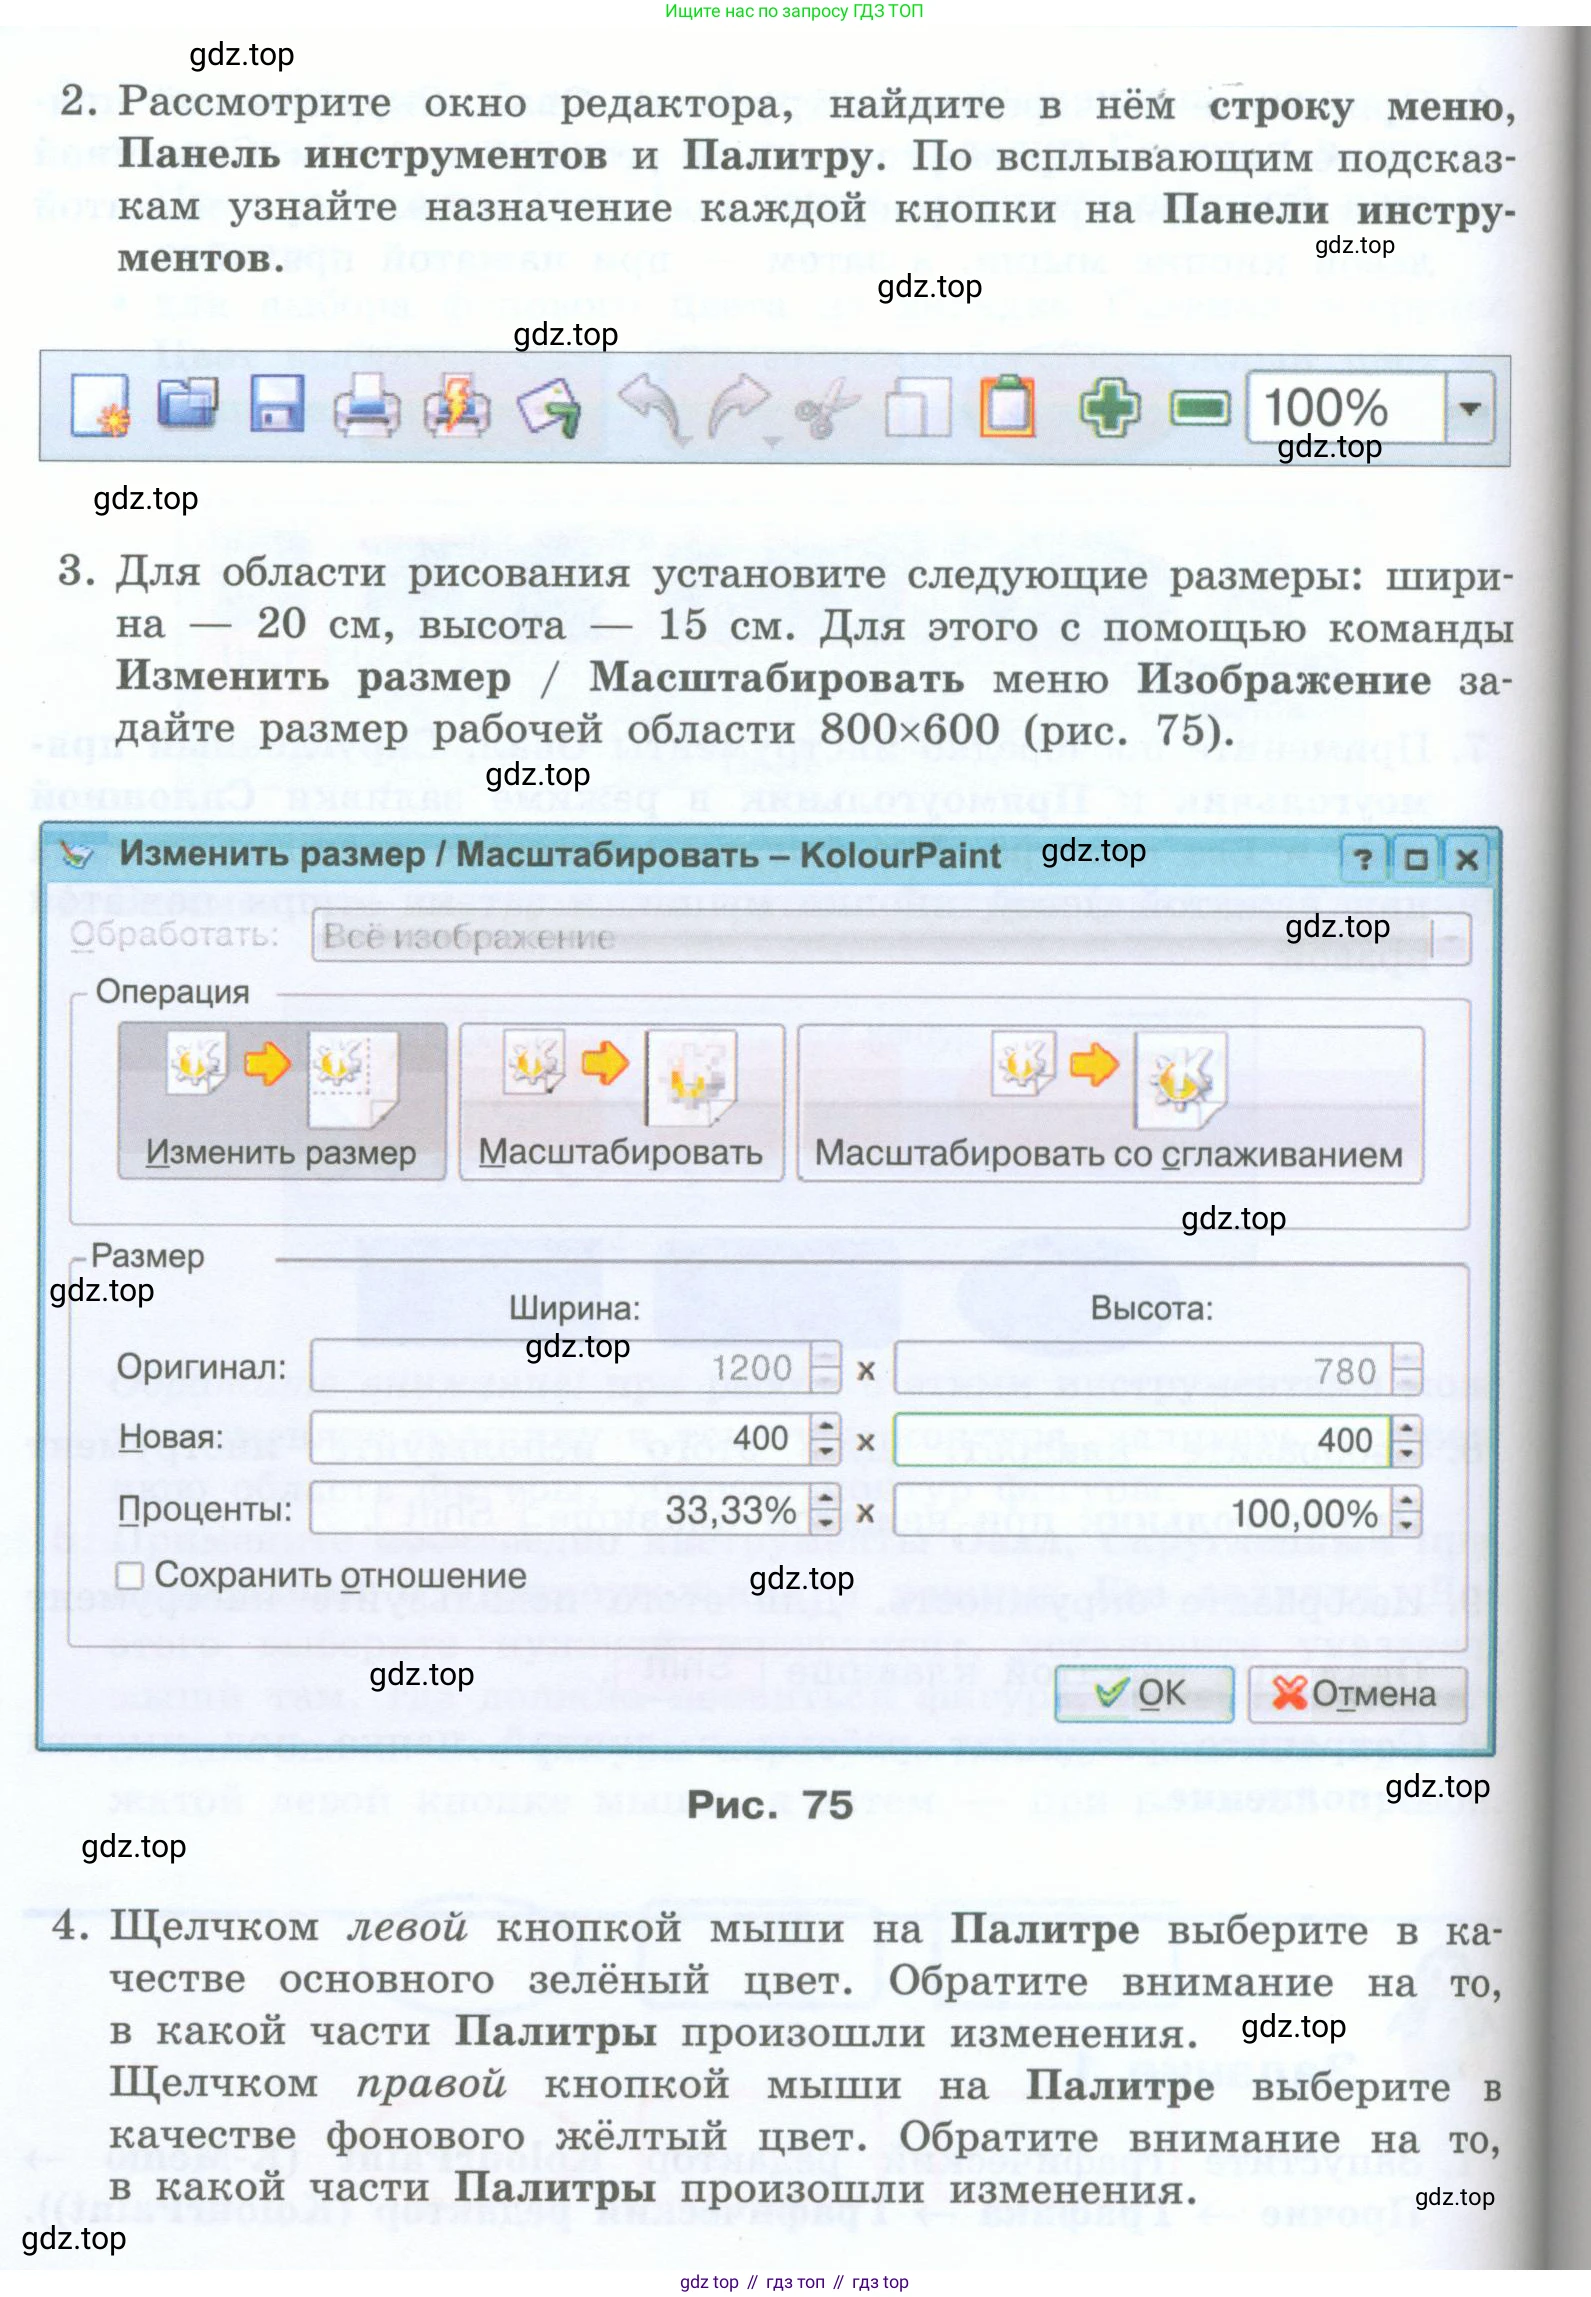The image size is (1591, 2297).
Task: Select 'Масштабировать со сглаживанием' operation
Action: point(1110,1104)
